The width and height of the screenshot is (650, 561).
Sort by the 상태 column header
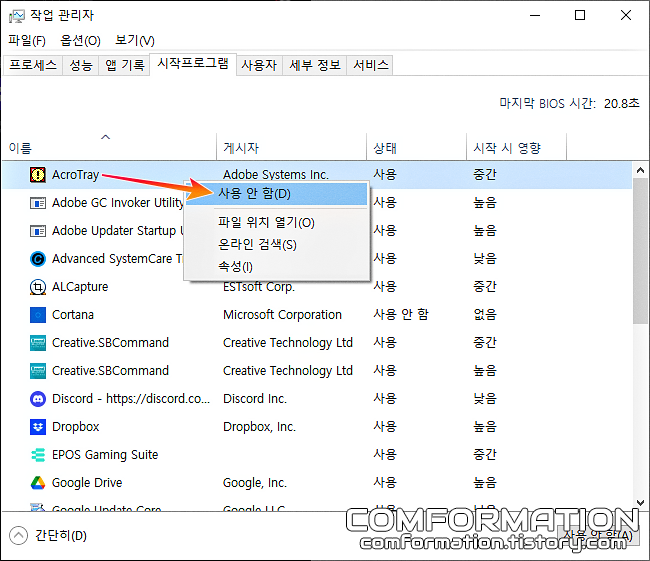(x=417, y=148)
